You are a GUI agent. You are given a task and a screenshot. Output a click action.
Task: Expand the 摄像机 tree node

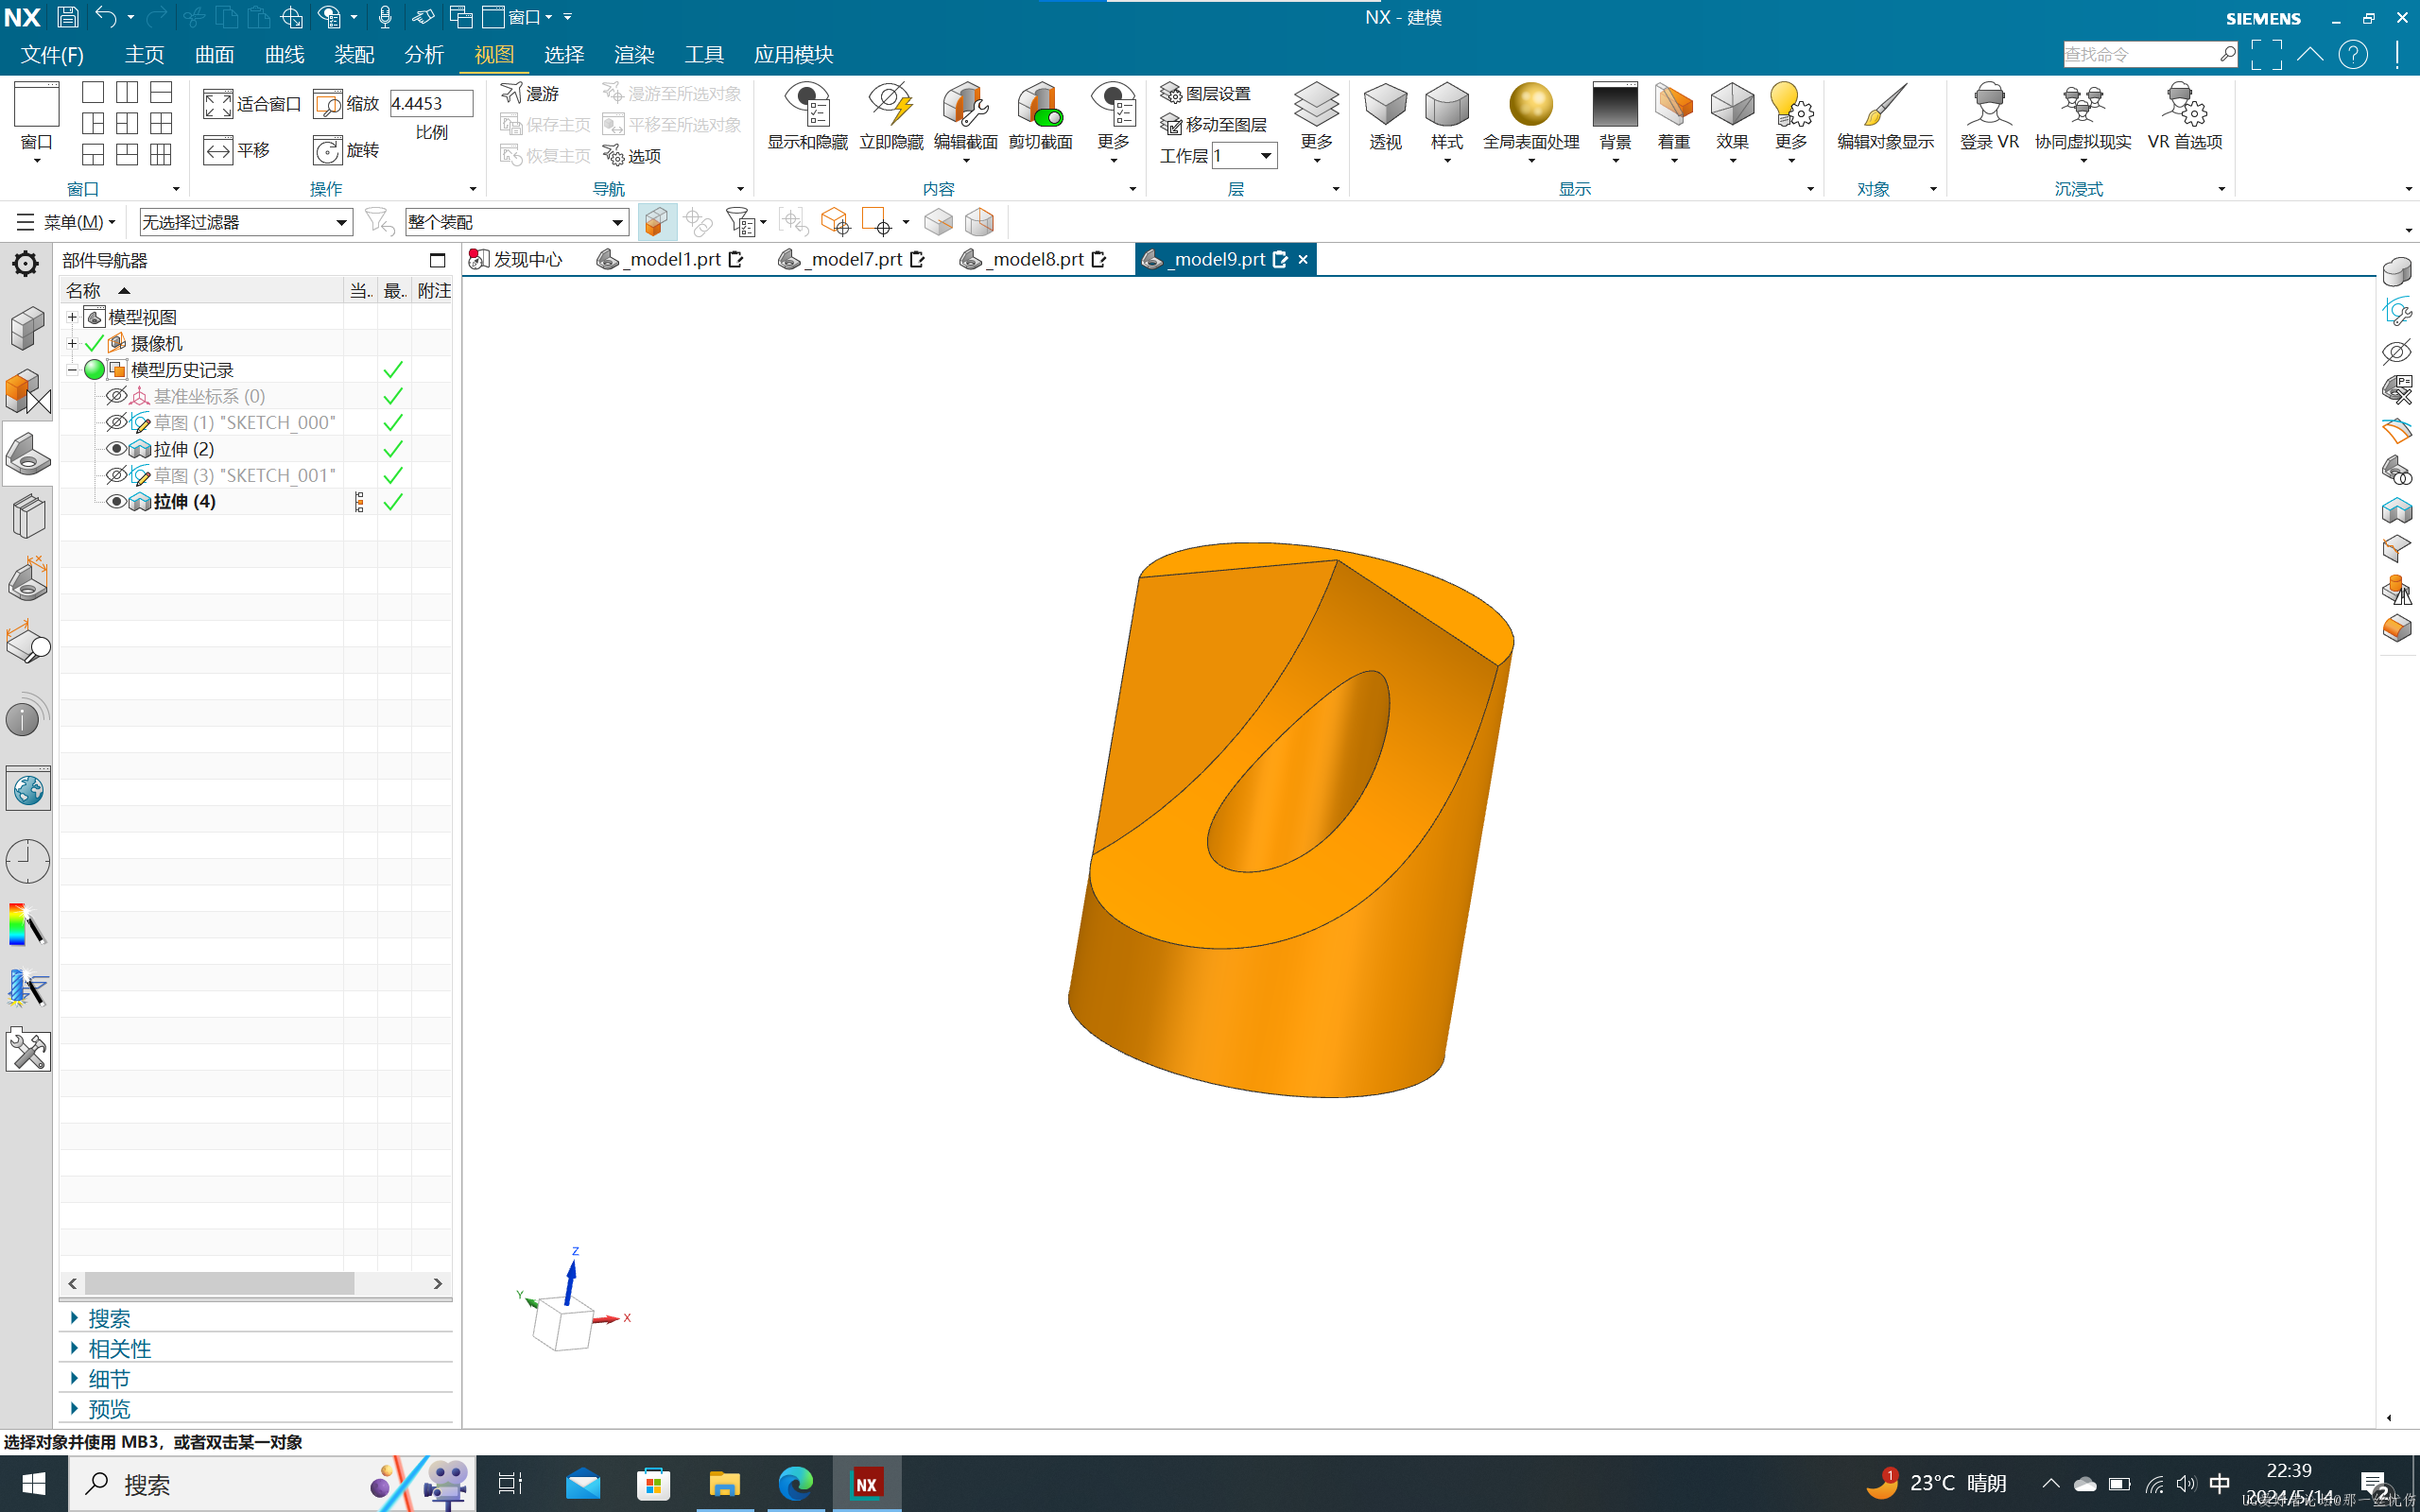[72, 343]
